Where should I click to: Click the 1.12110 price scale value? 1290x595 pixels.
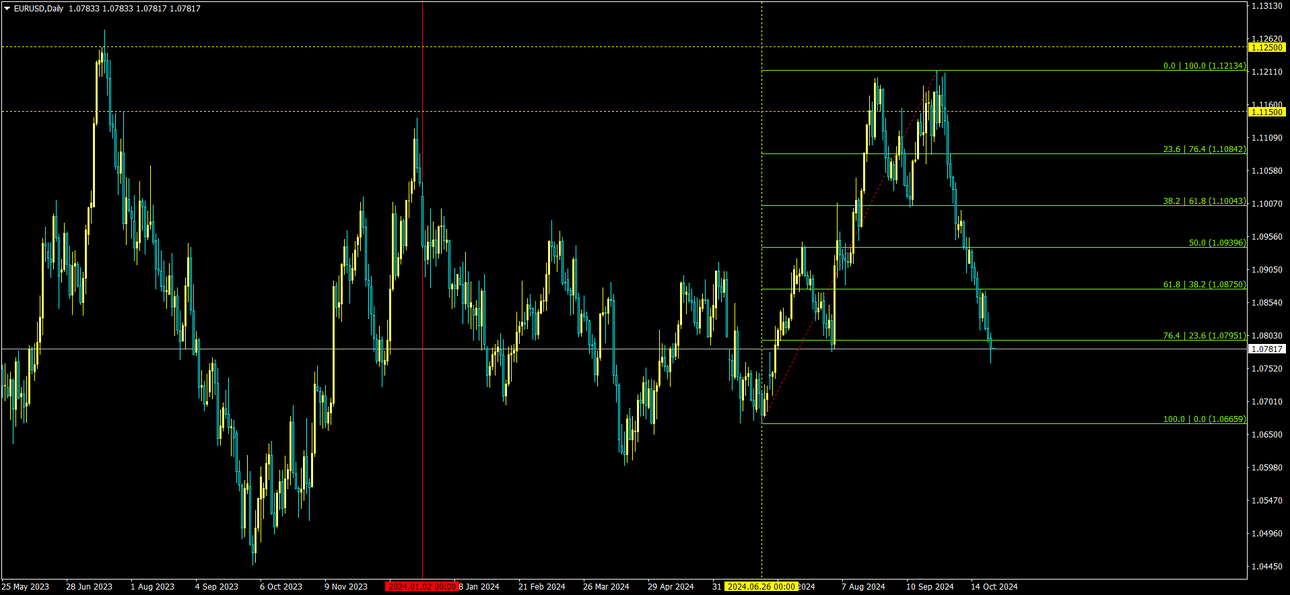tap(1267, 72)
